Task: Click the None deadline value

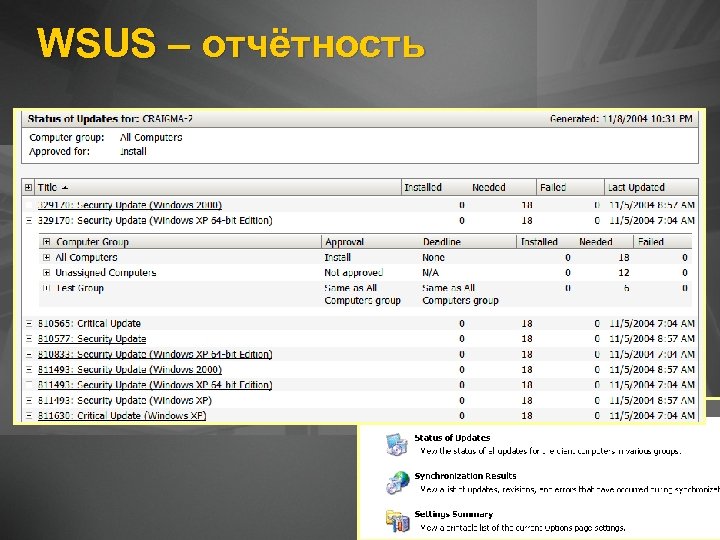Action: [433, 257]
